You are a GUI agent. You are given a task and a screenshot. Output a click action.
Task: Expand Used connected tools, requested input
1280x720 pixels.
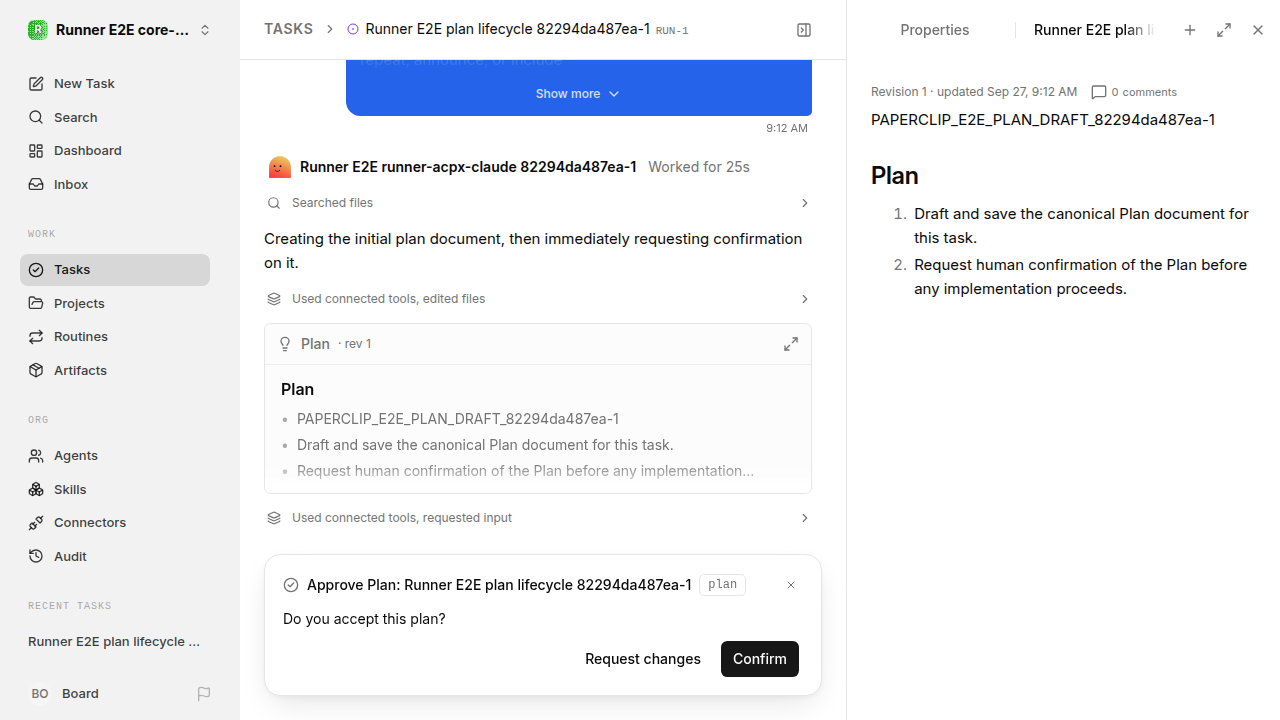(x=538, y=518)
